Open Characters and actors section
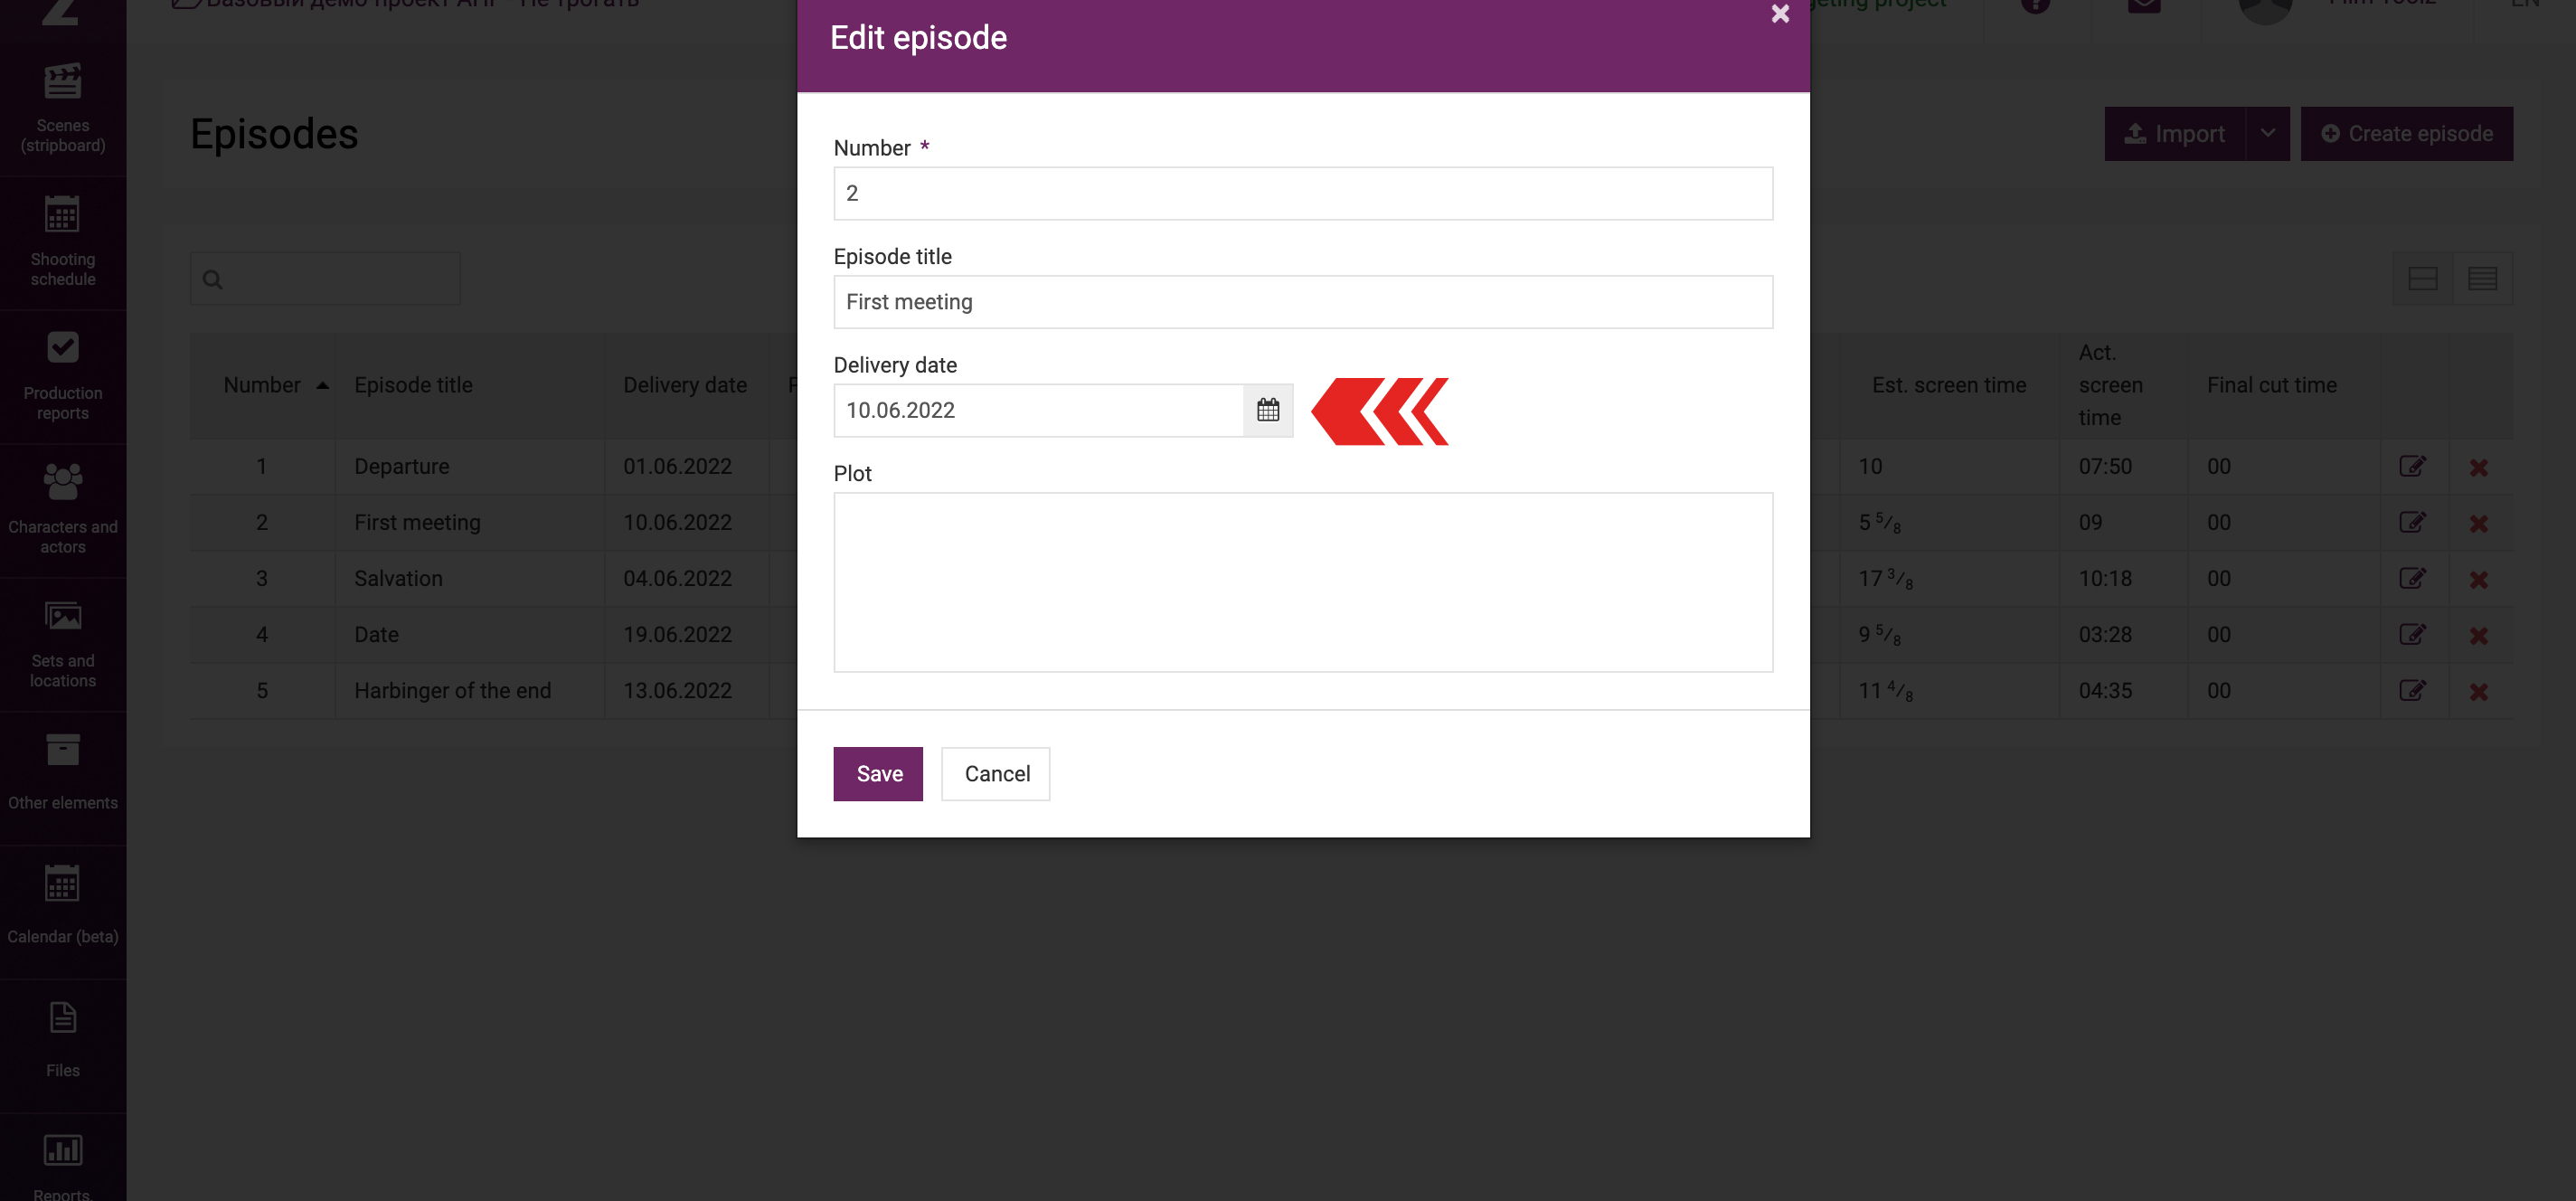 63,511
